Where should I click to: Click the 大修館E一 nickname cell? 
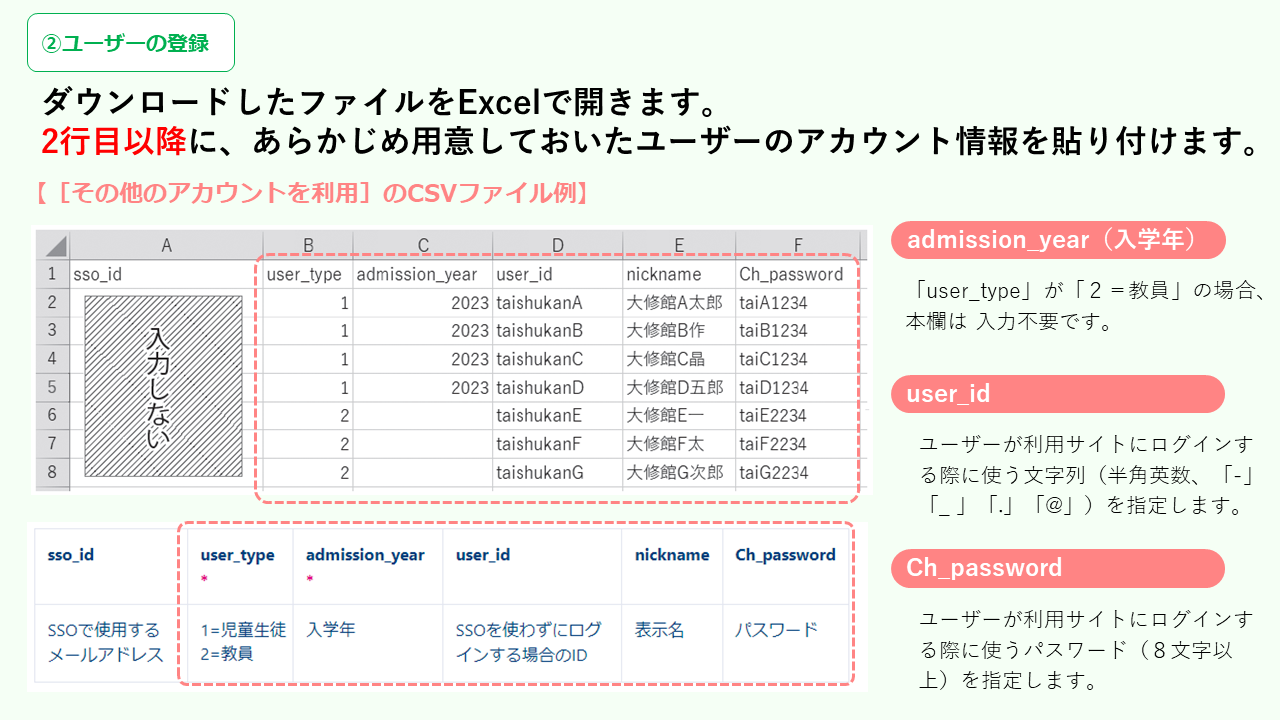(x=679, y=416)
